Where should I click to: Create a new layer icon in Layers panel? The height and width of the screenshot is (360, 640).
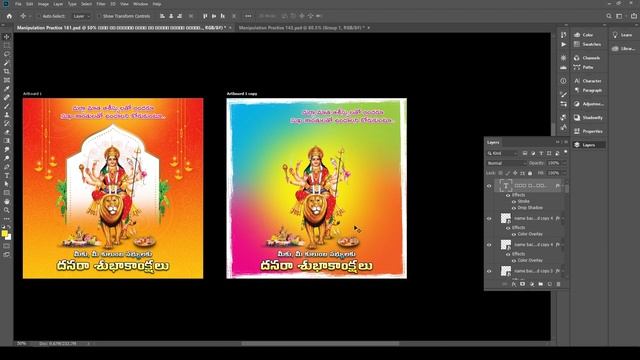click(549, 284)
